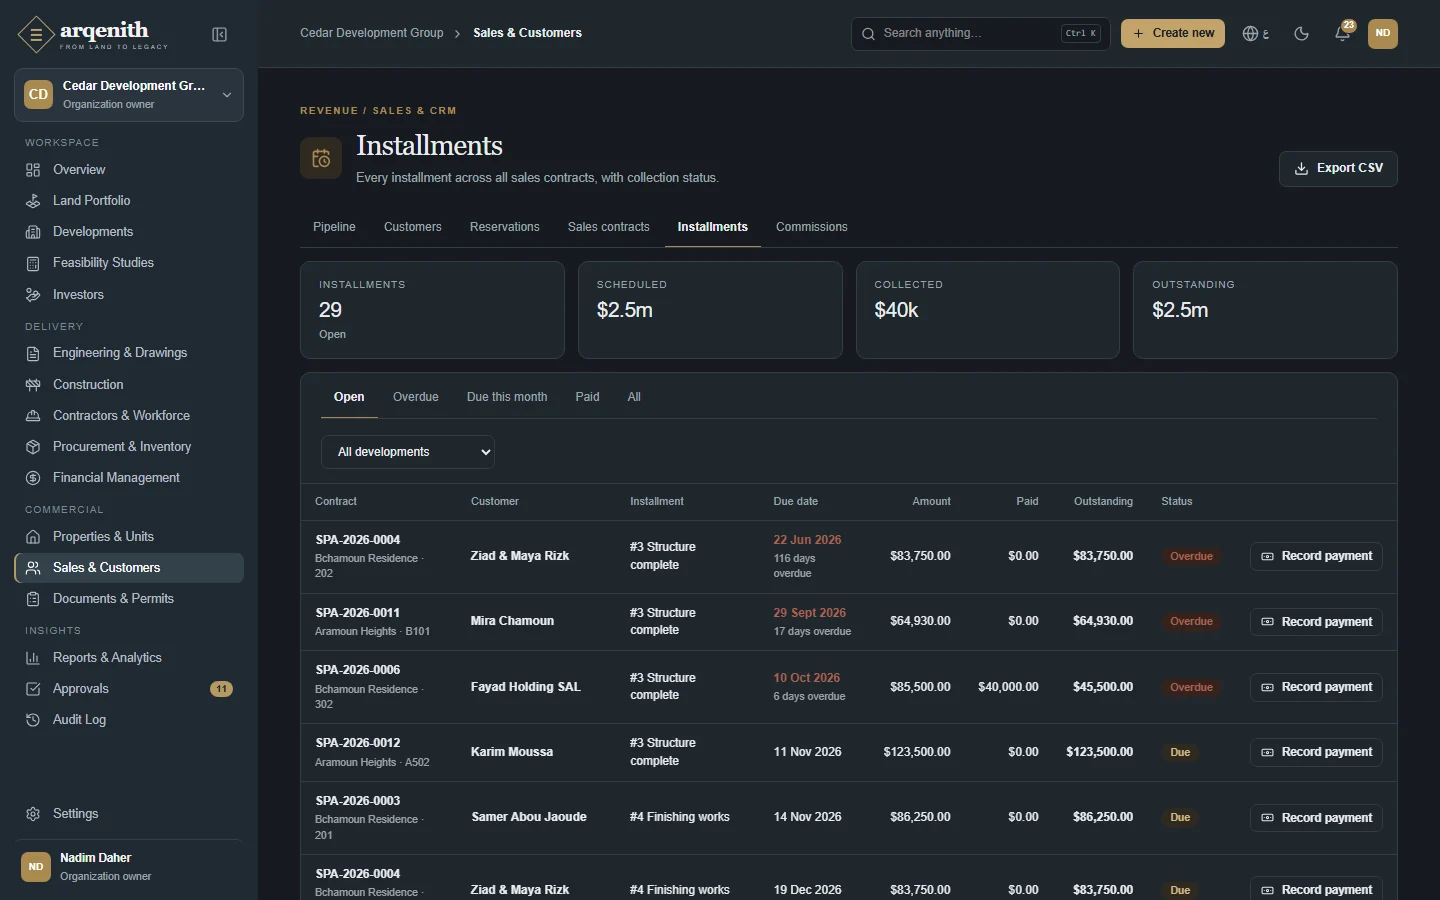Open Feasibility Studies
This screenshot has height=900, width=1440.
coord(129,263)
